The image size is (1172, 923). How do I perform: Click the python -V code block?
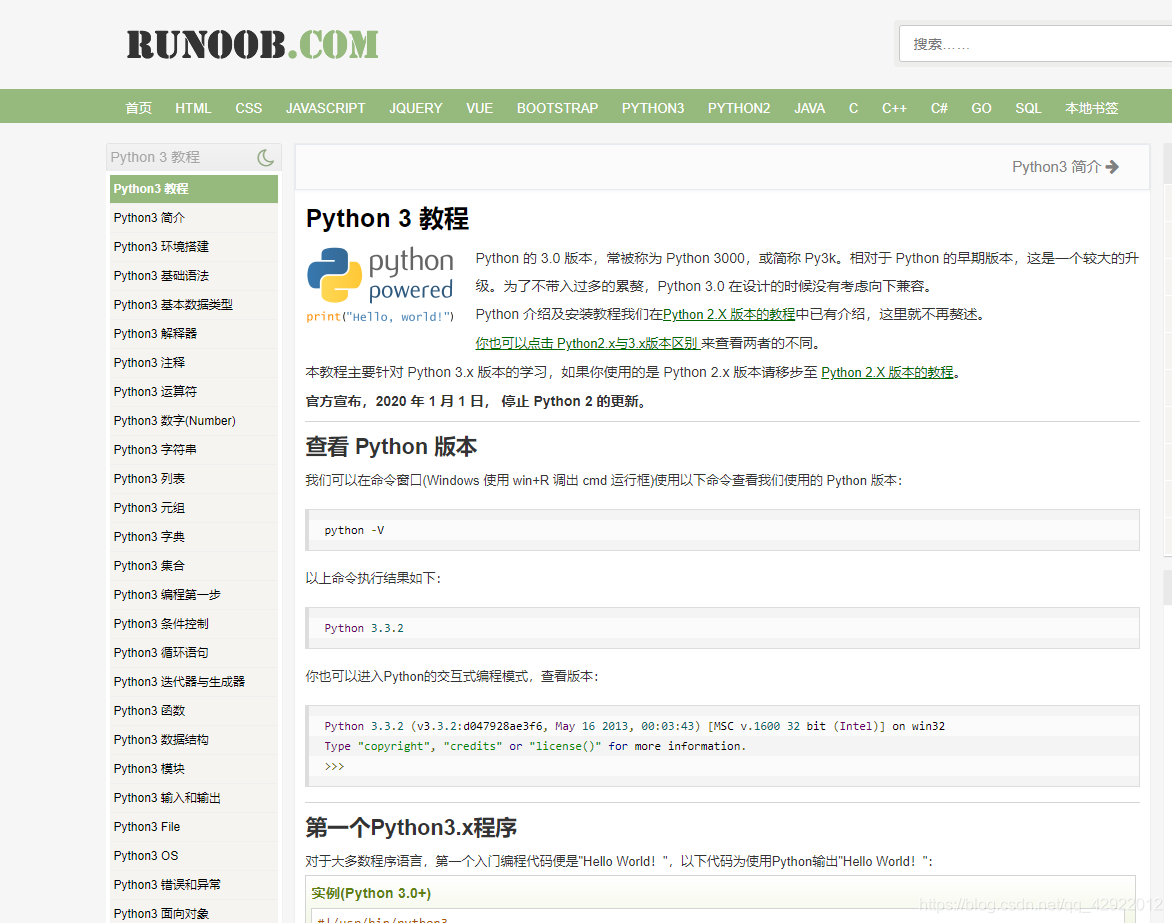(x=722, y=530)
